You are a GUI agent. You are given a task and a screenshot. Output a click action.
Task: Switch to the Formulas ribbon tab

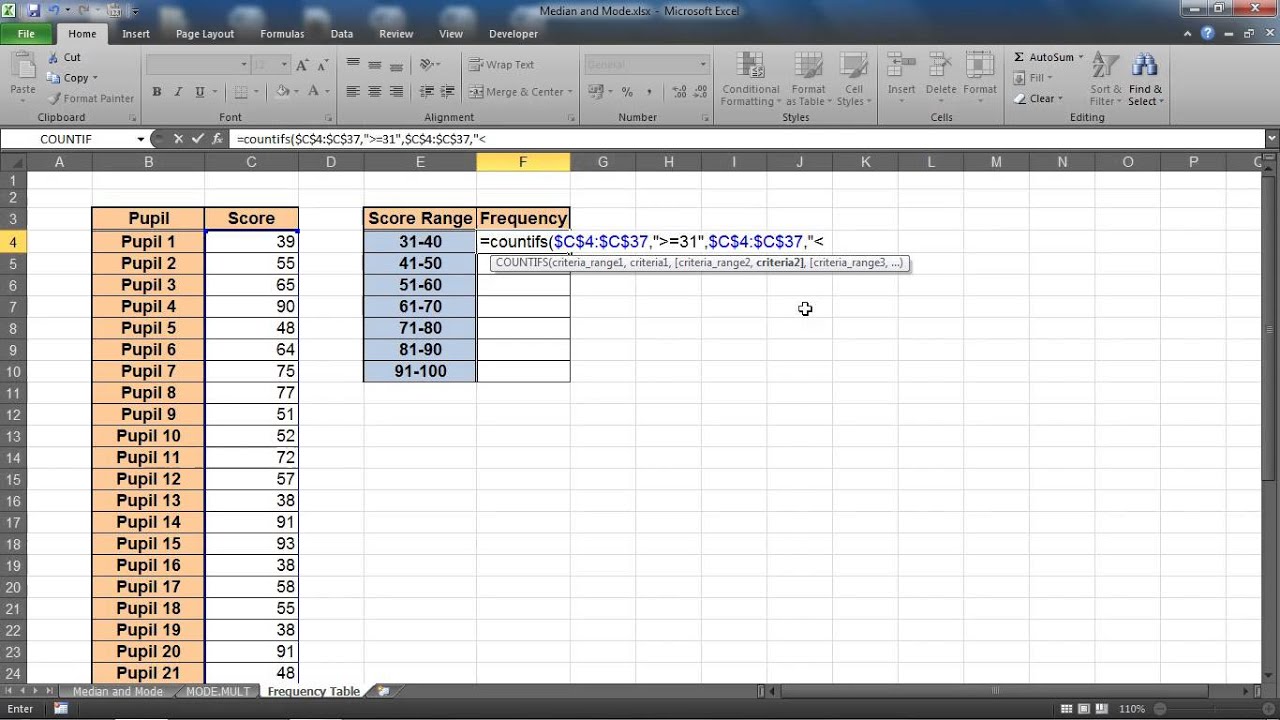pos(282,33)
